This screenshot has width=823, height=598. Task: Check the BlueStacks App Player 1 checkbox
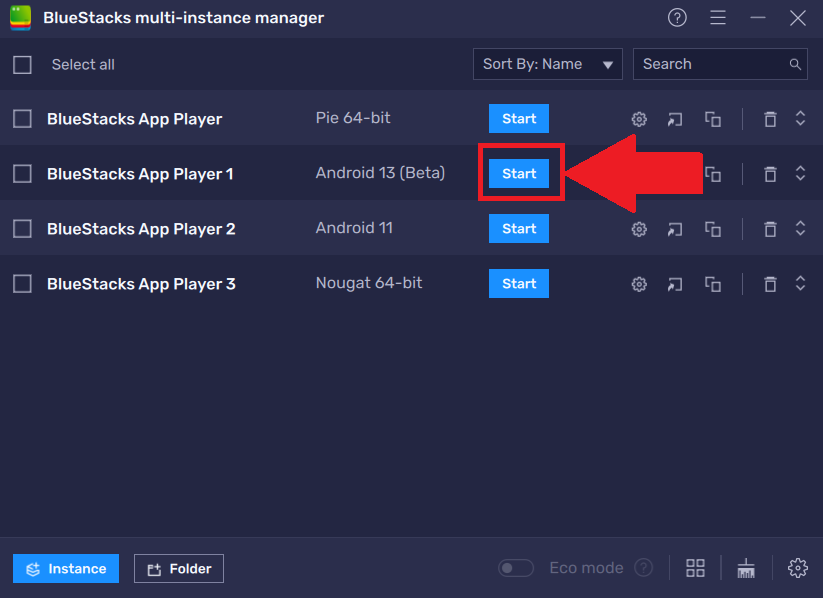tap(22, 173)
